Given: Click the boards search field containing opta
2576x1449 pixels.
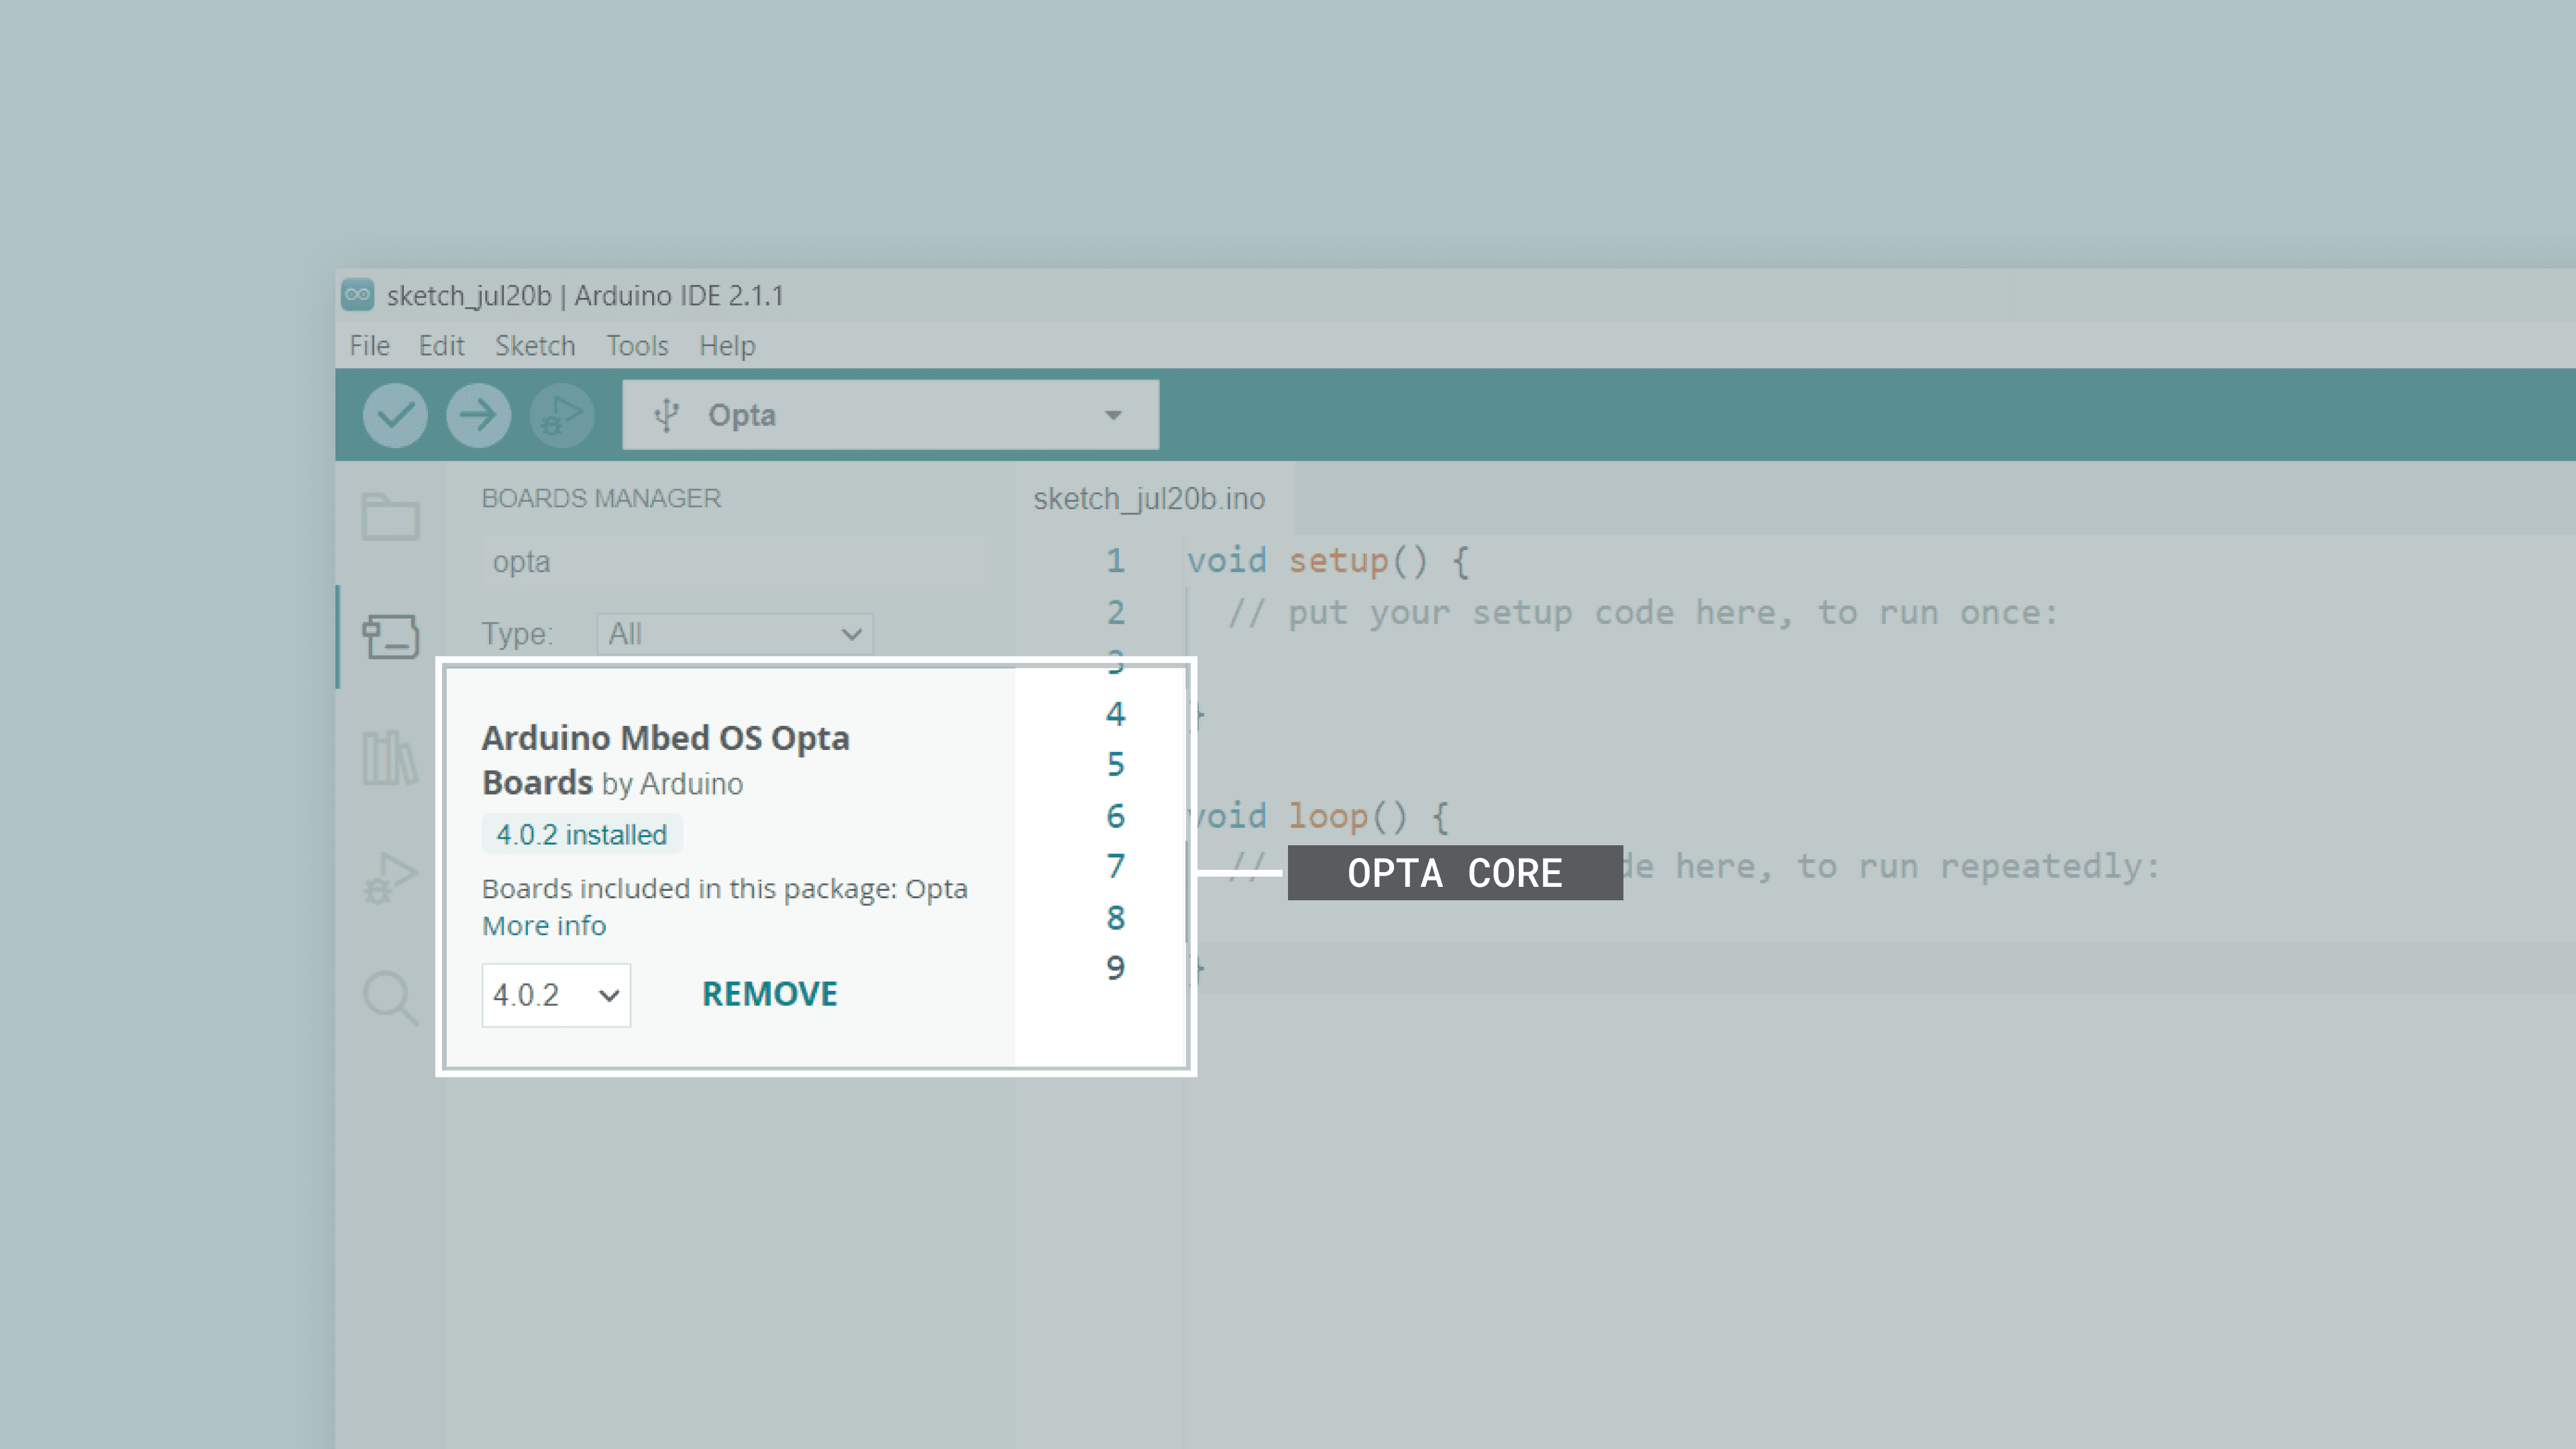Looking at the screenshot, I should click(735, 562).
